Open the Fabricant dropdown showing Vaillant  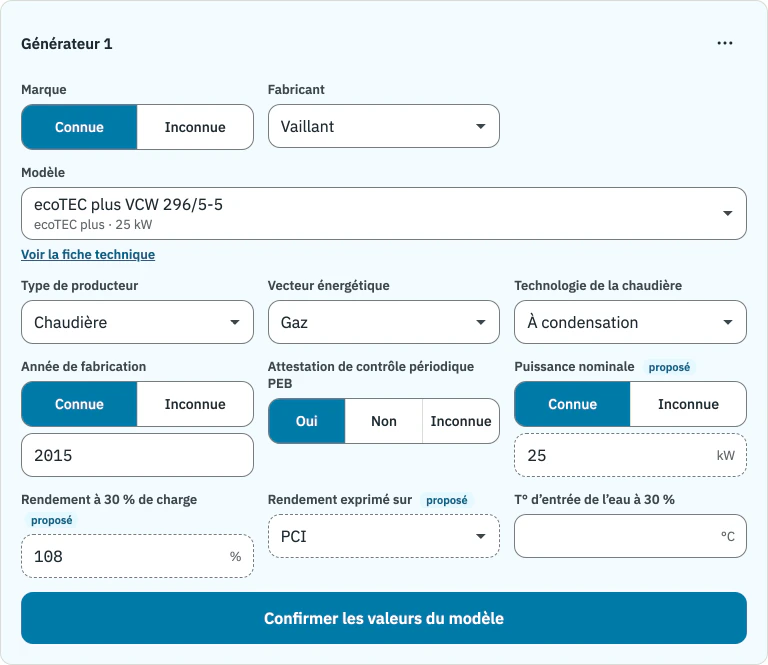(384, 126)
